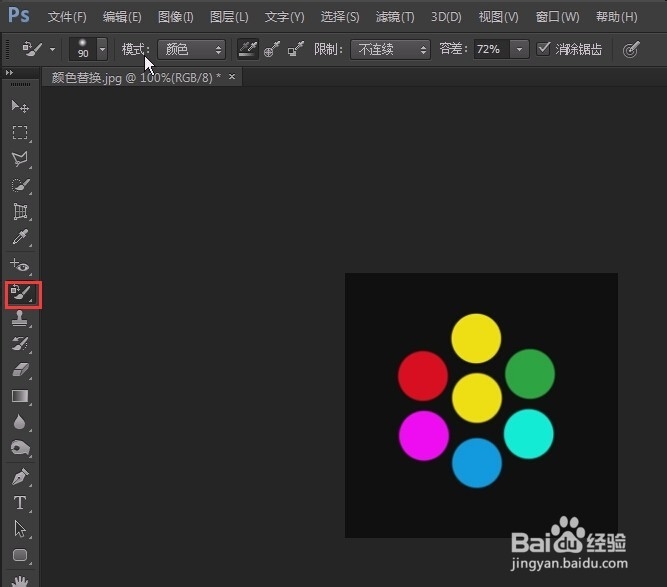667x587 pixels.
Task: Click the 容差 72% input field
Action: click(492, 49)
